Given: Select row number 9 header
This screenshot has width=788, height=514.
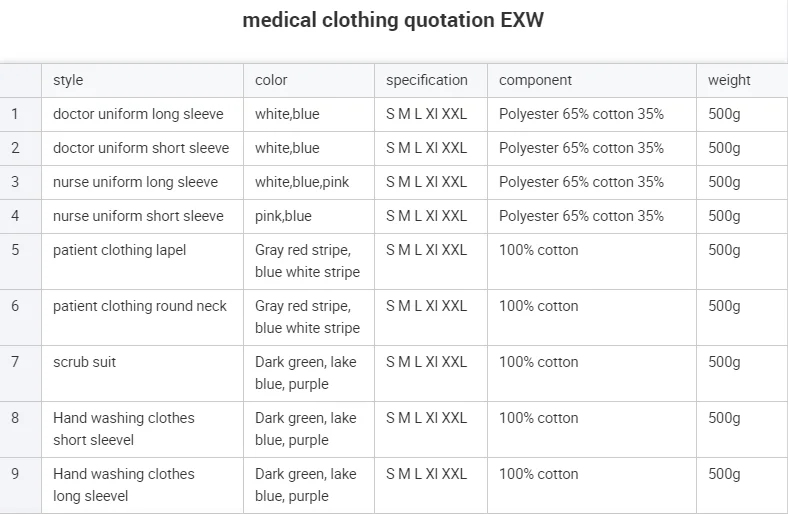Looking at the screenshot, I should (21, 485).
